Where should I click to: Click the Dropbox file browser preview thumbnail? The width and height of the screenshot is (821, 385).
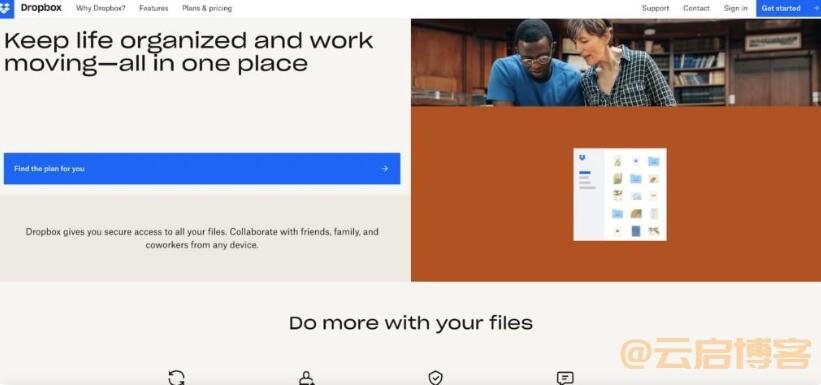(620, 194)
